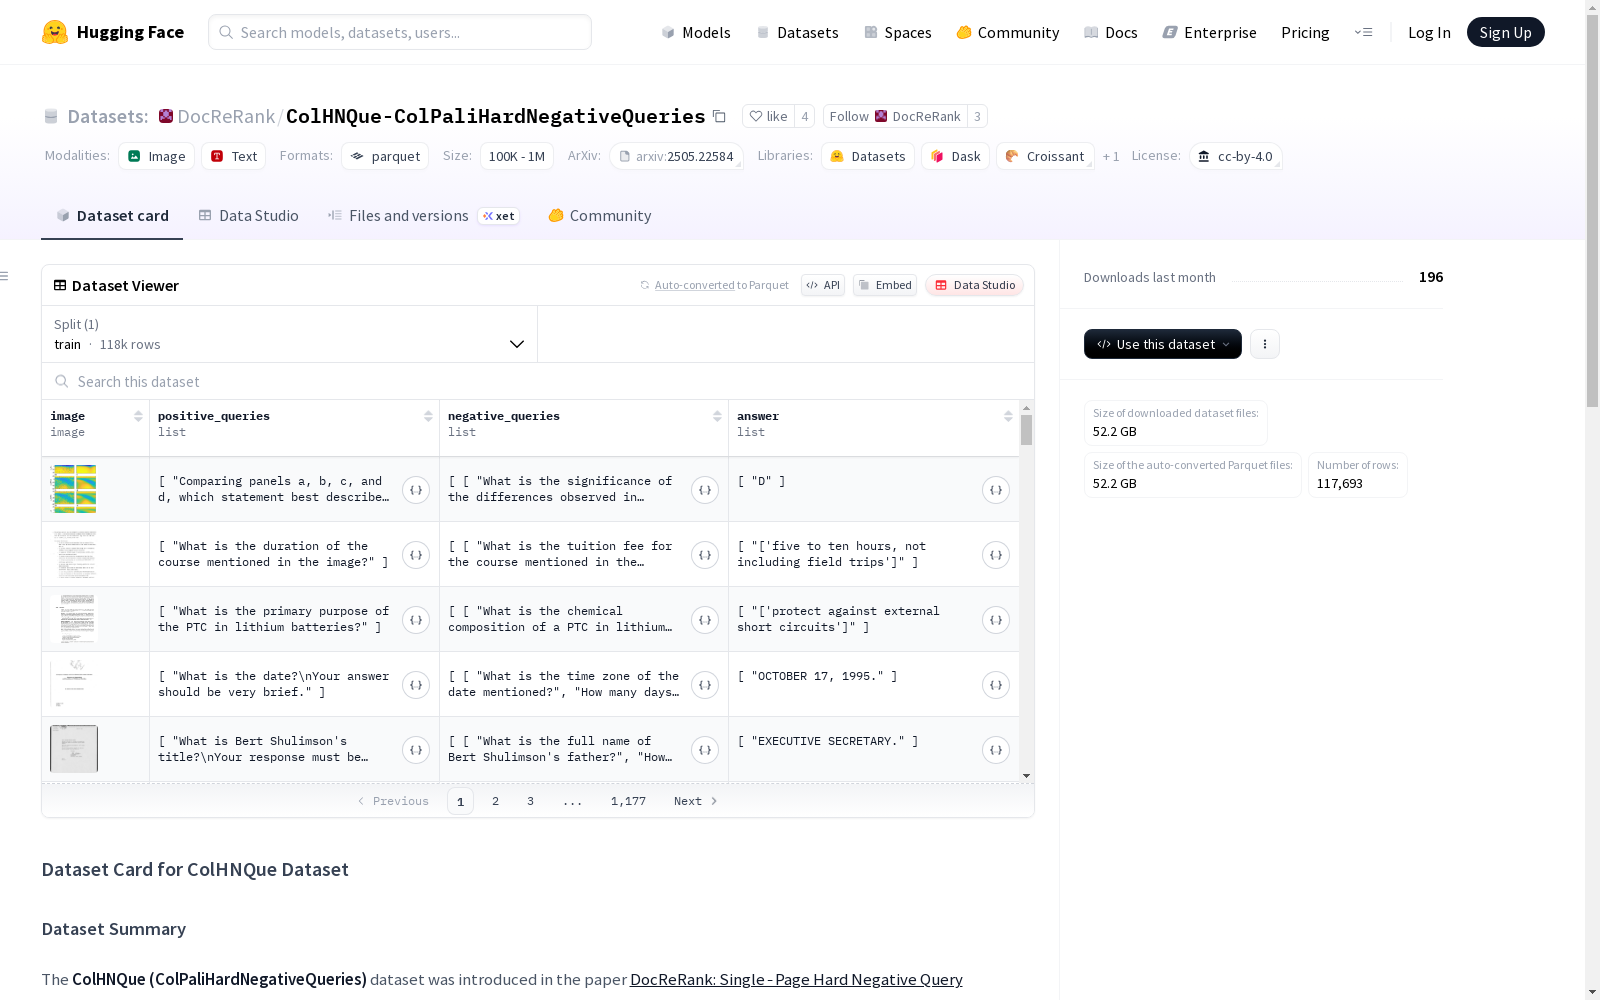Open Data Studio from the viewer header
Screen dimensions: 1600x1000
pyautogui.click(x=975, y=285)
